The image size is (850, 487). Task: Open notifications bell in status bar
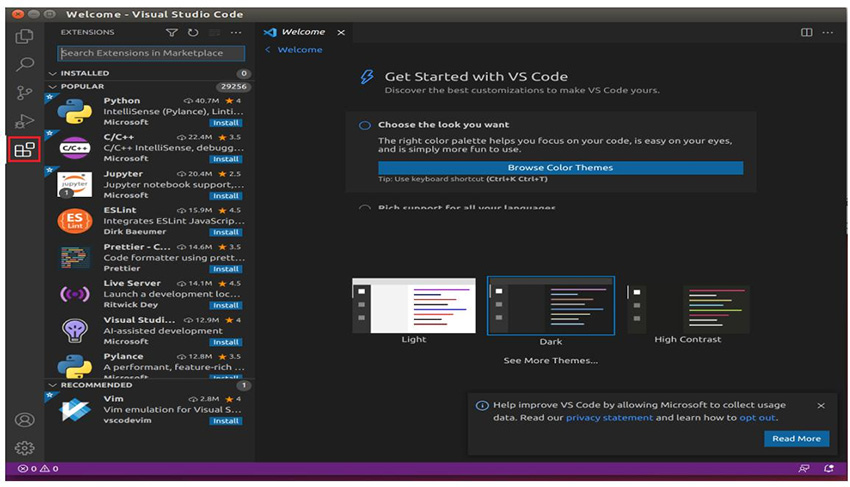(x=828, y=469)
